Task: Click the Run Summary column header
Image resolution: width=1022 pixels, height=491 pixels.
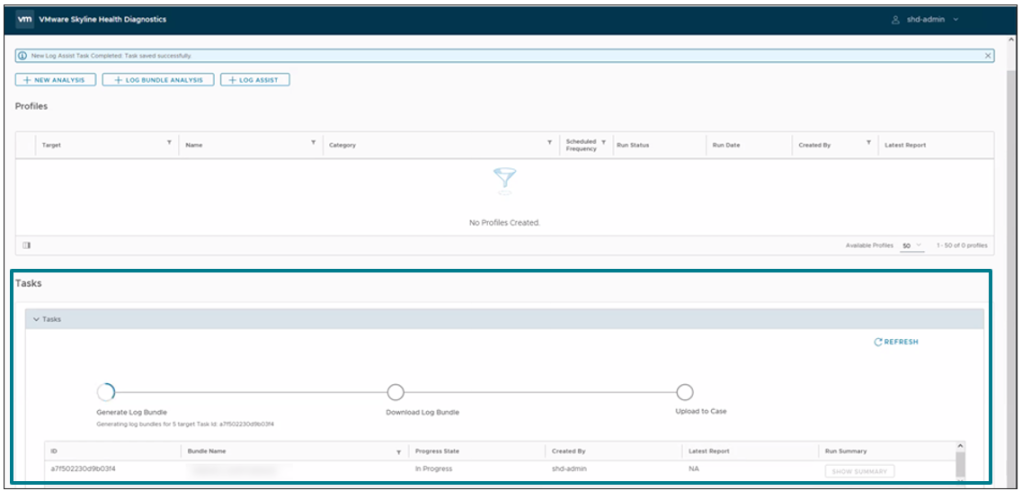Action: (845, 451)
